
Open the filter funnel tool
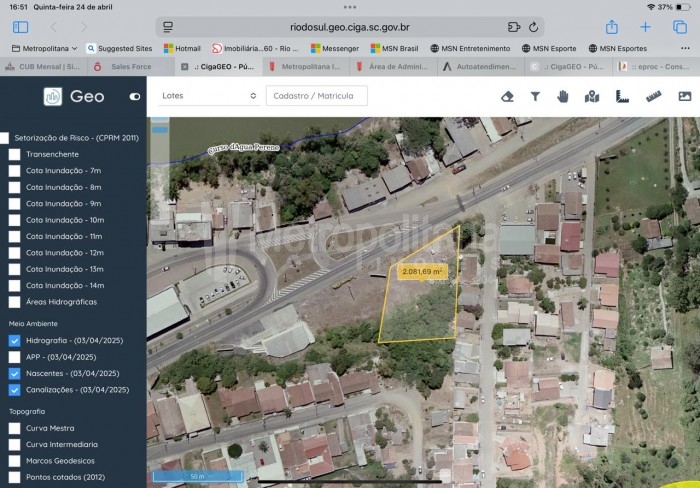tap(535, 96)
